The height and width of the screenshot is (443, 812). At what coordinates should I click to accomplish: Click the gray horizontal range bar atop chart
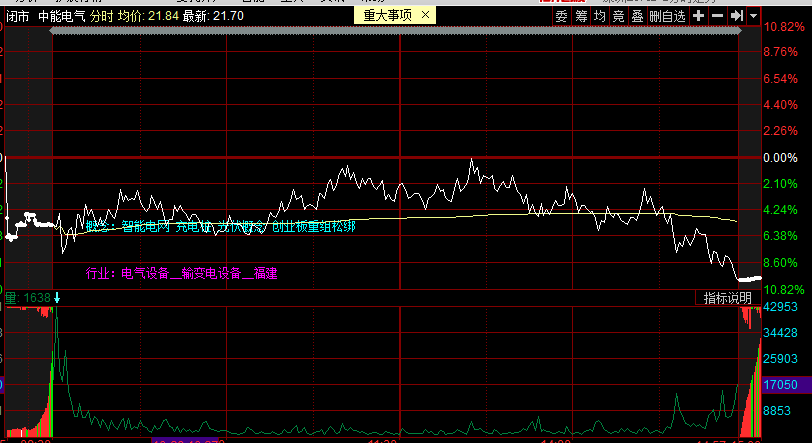396,31
